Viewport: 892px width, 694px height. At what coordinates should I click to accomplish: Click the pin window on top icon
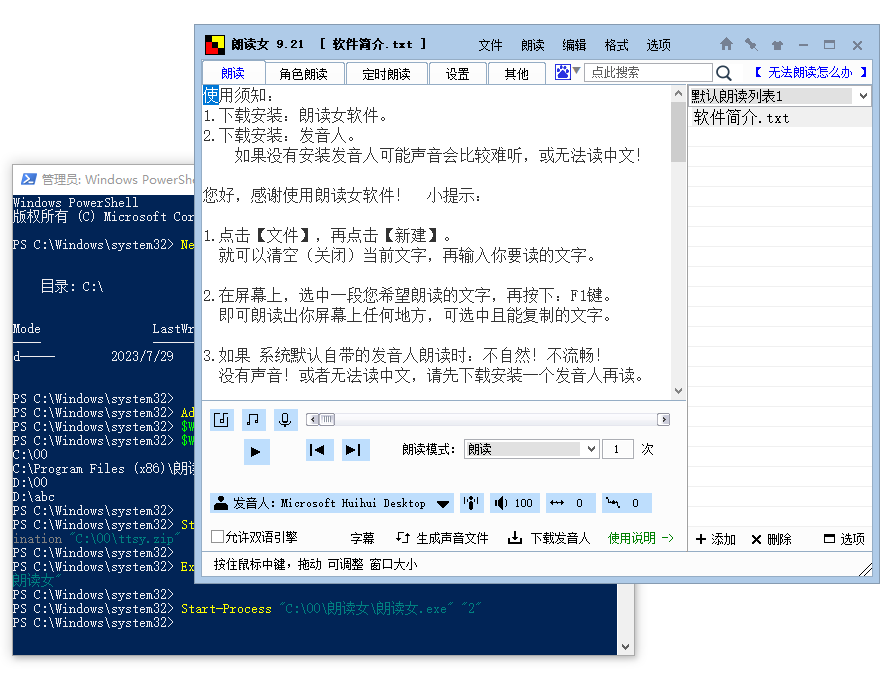coord(751,45)
